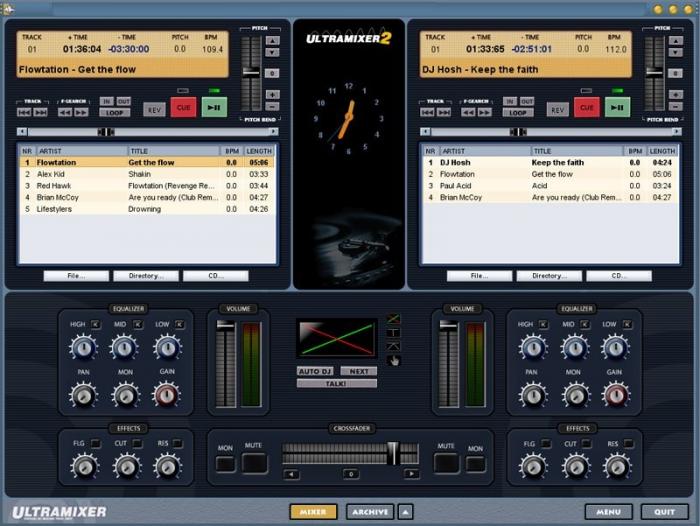Click right deck pitch bend plus button
The width and height of the screenshot is (700, 526).
675,95
